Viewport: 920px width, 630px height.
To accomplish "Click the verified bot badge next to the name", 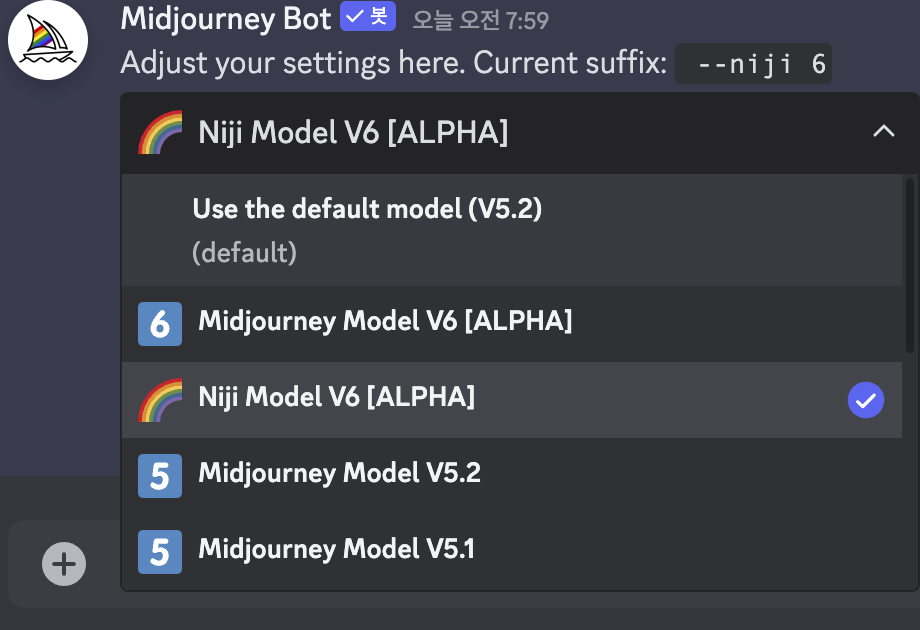I will (368, 18).
